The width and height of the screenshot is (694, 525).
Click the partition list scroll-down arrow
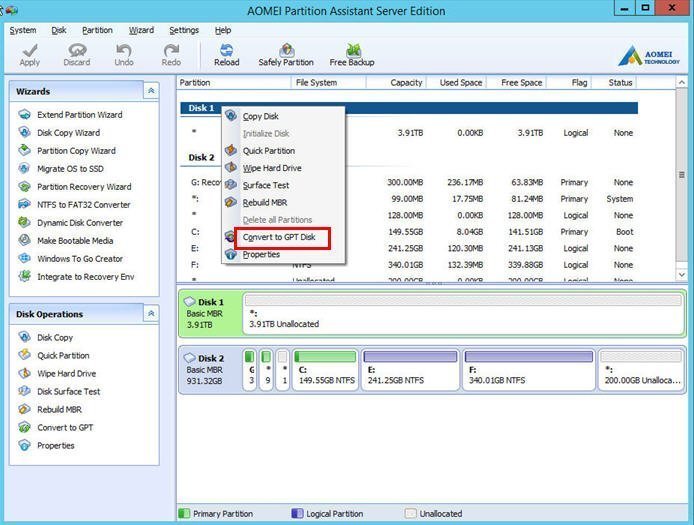point(682,275)
